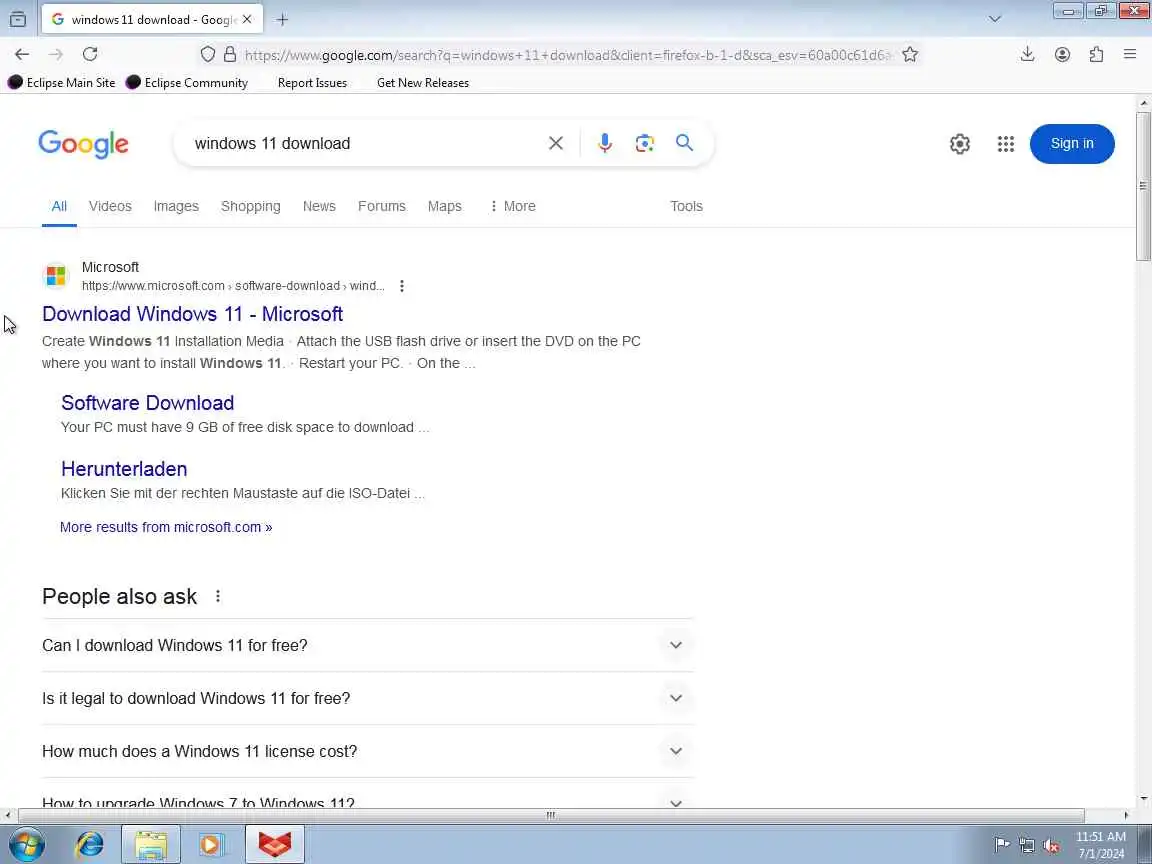The height and width of the screenshot is (864, 1152).
Task: Click the forward navigation arrow
Action: tap(56, 54)
